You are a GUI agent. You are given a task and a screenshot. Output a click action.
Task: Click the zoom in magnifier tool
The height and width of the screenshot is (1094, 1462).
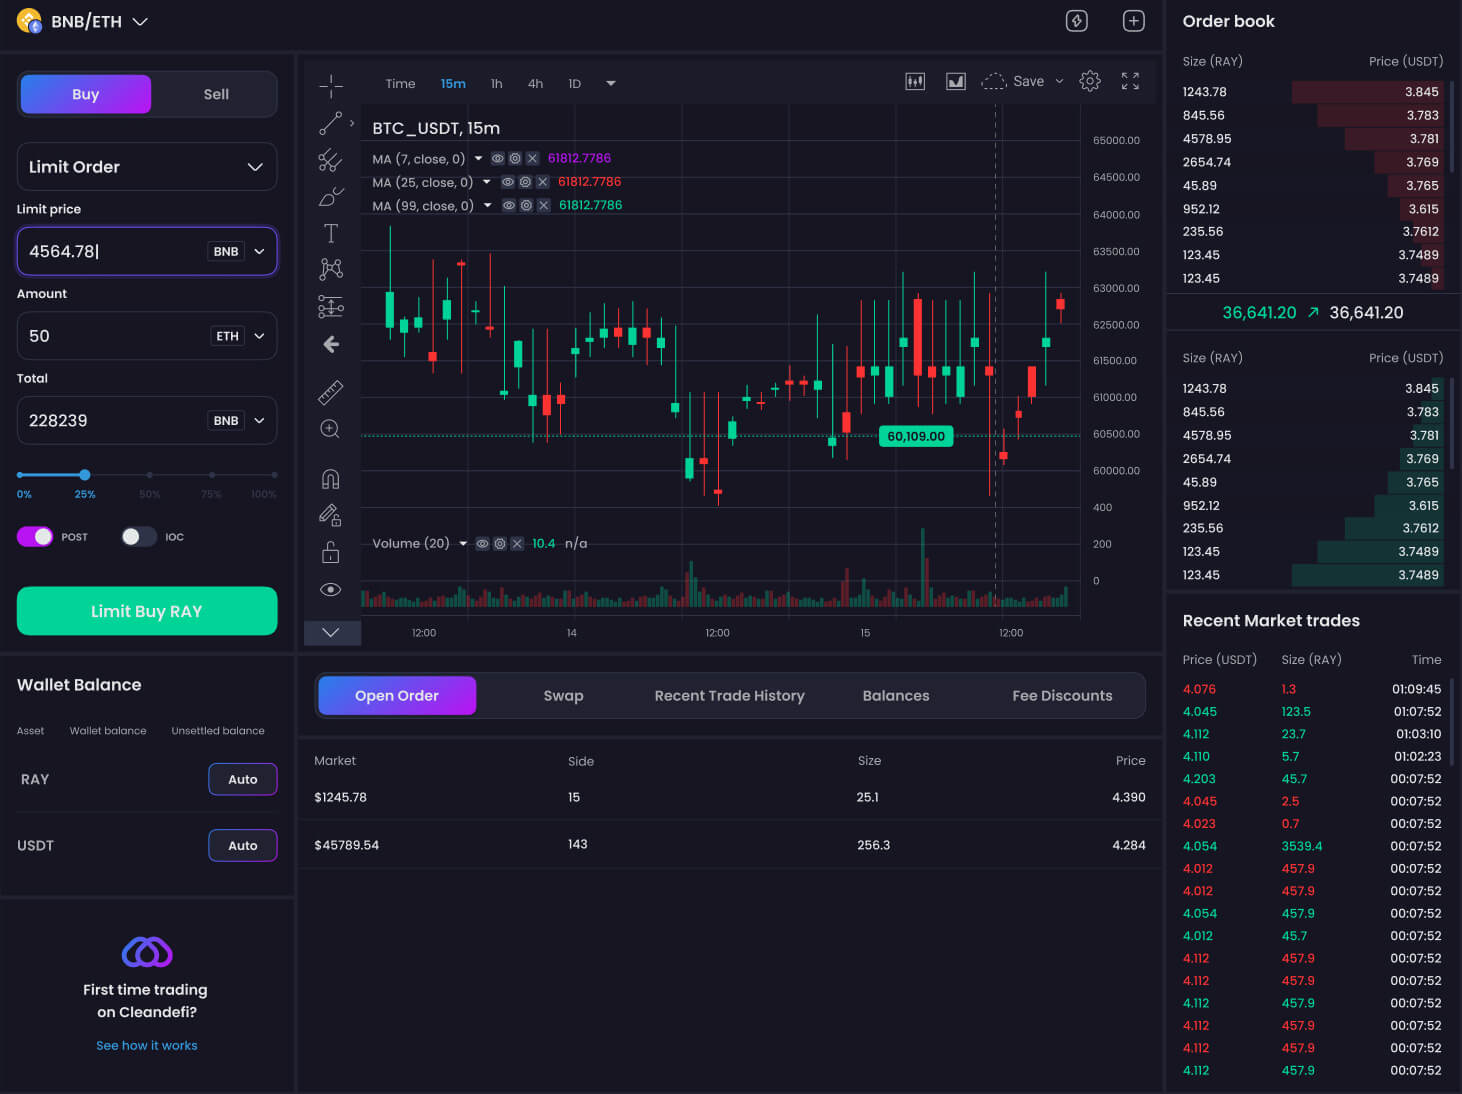coord(330,429)
